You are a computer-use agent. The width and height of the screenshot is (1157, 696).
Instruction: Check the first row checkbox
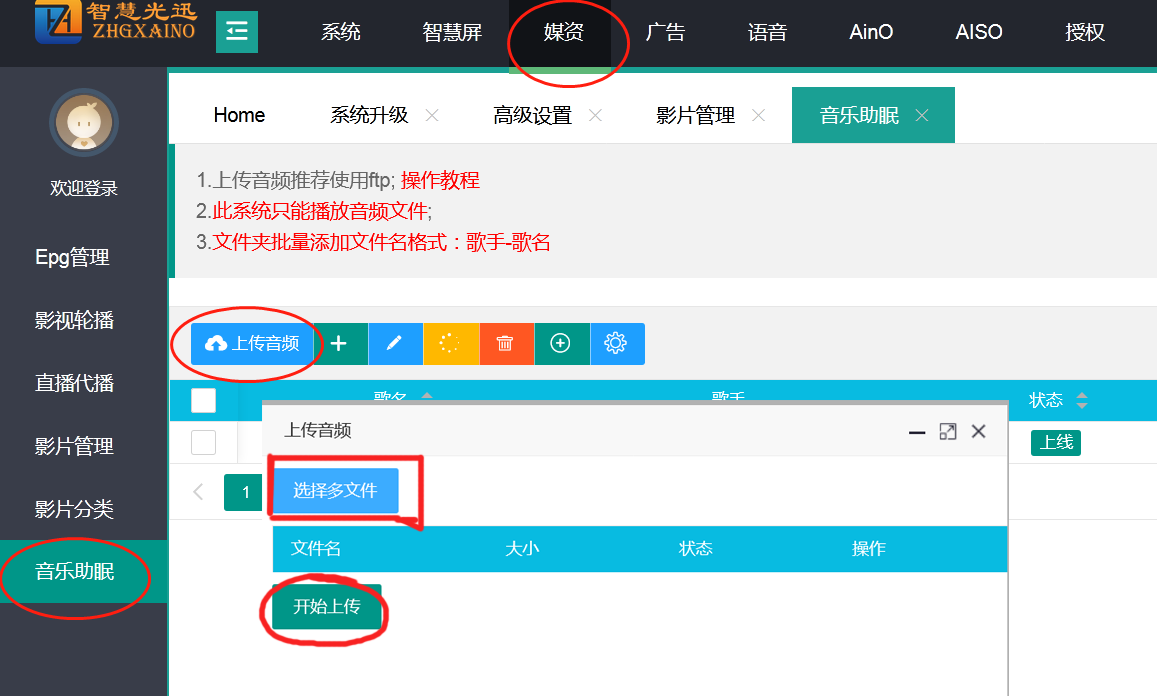click(x=203, y=442)
